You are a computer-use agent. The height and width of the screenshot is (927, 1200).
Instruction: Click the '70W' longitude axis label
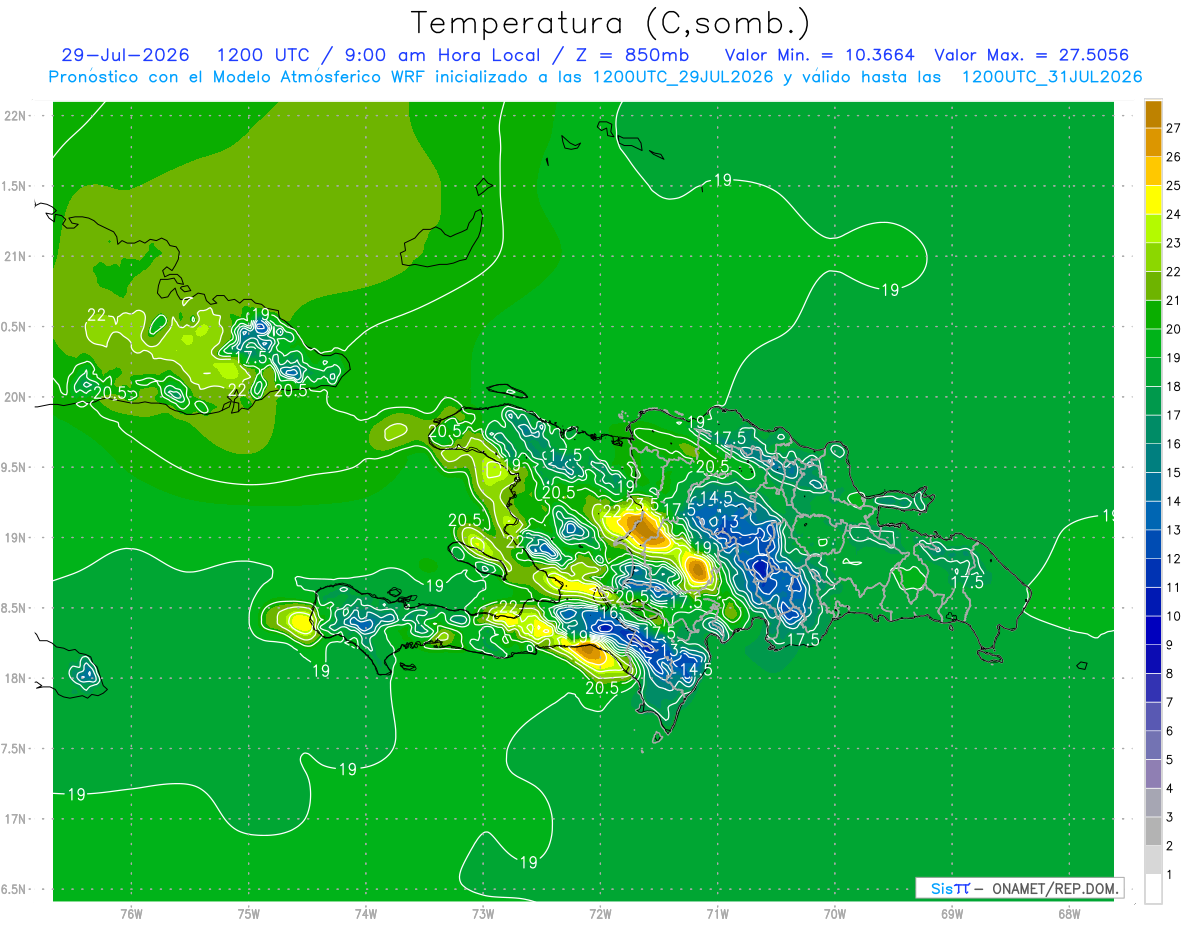point(835,914)
